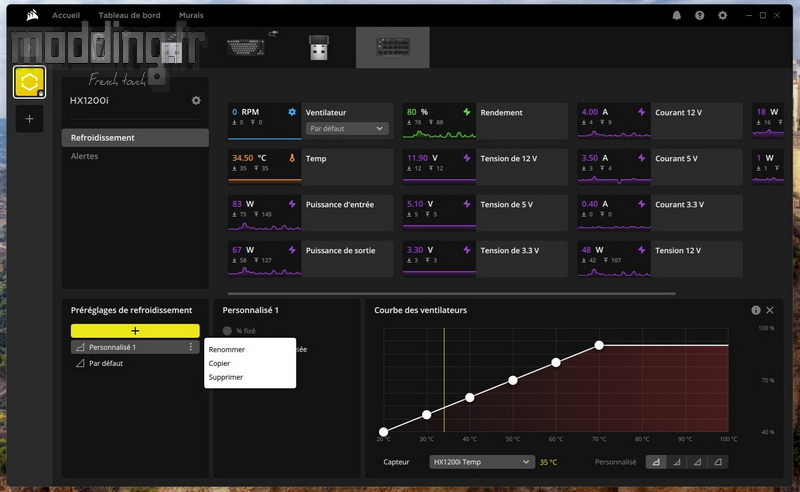The image size is (800, 492).
Task: Open iCUE global settings gear in title bar
Action: [722, 15]
